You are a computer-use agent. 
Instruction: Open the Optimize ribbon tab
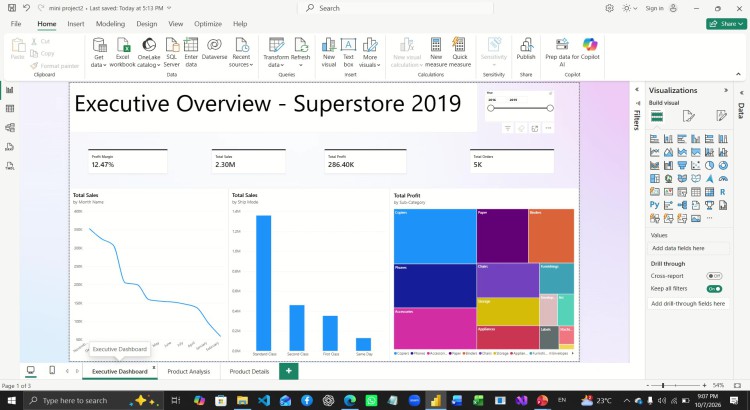(x=208, y=24)
